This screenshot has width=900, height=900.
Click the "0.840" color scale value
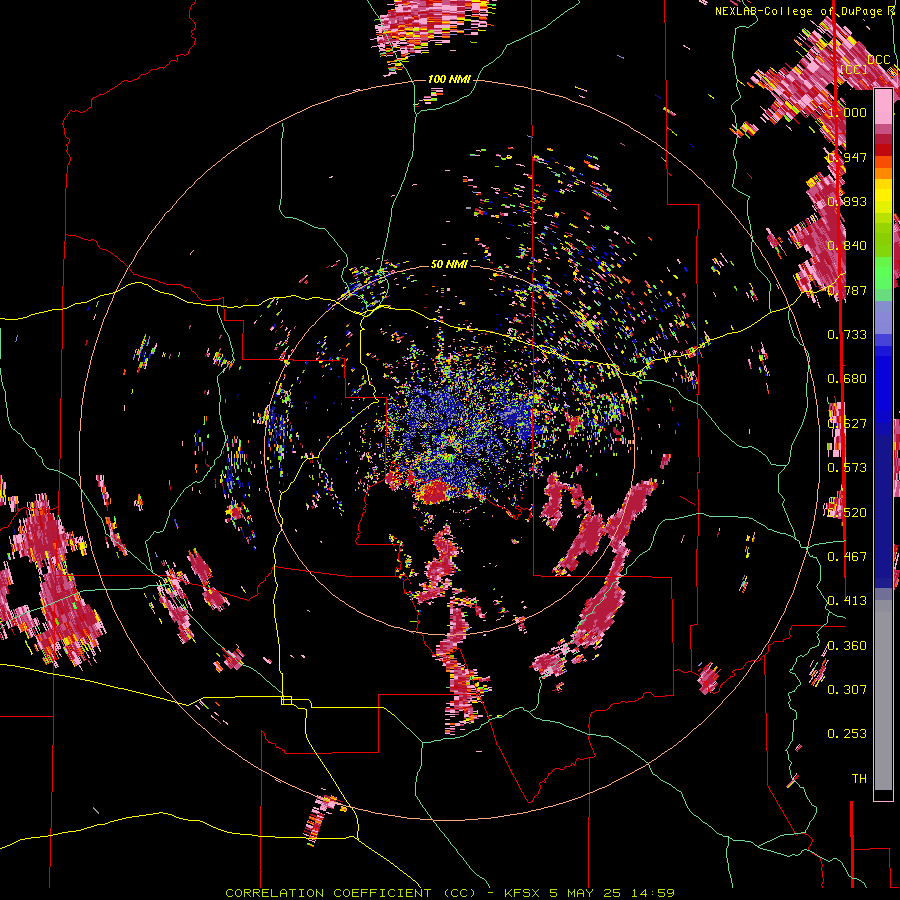click(847, 246)
